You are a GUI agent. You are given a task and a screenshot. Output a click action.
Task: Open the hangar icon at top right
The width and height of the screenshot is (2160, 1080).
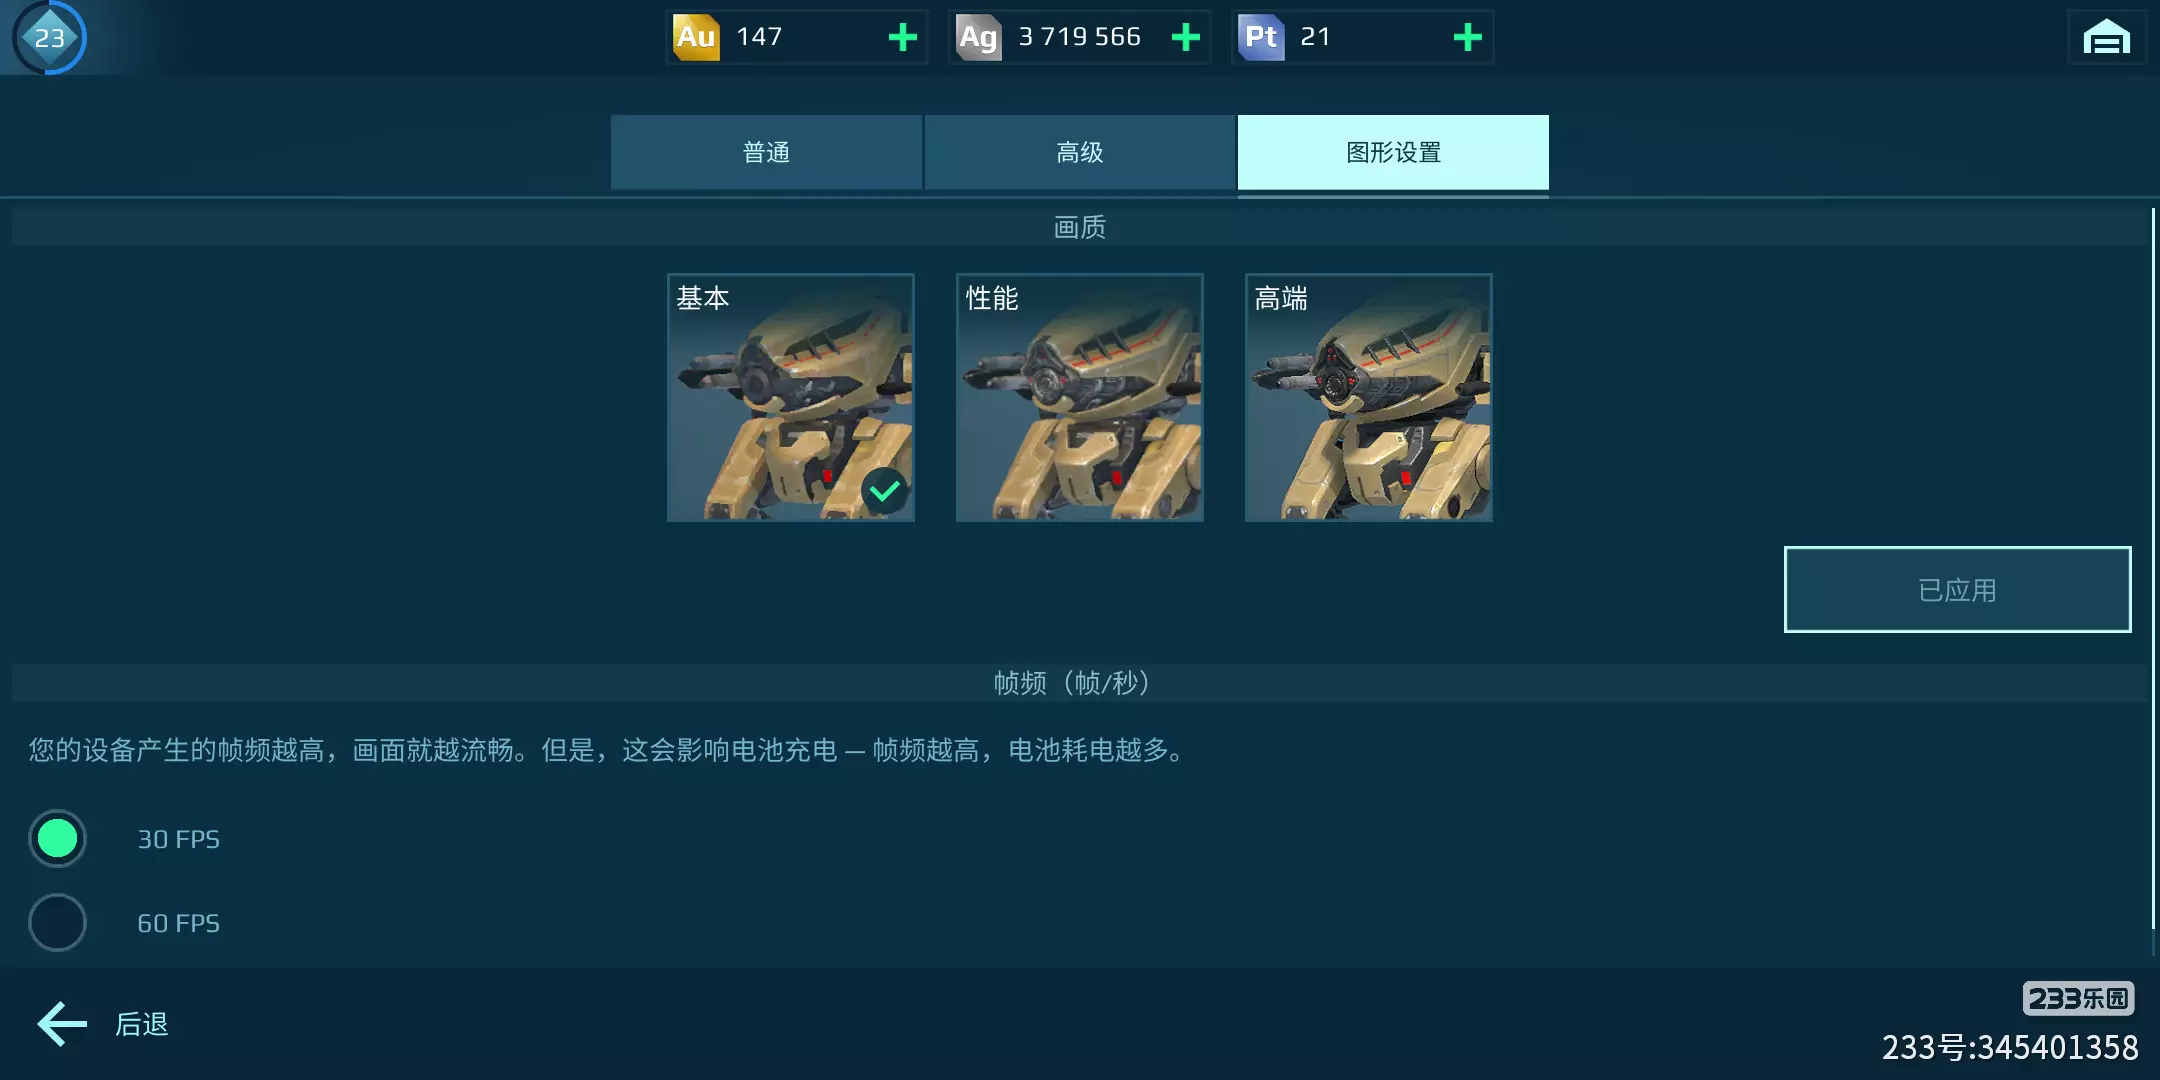[2106, 38]
